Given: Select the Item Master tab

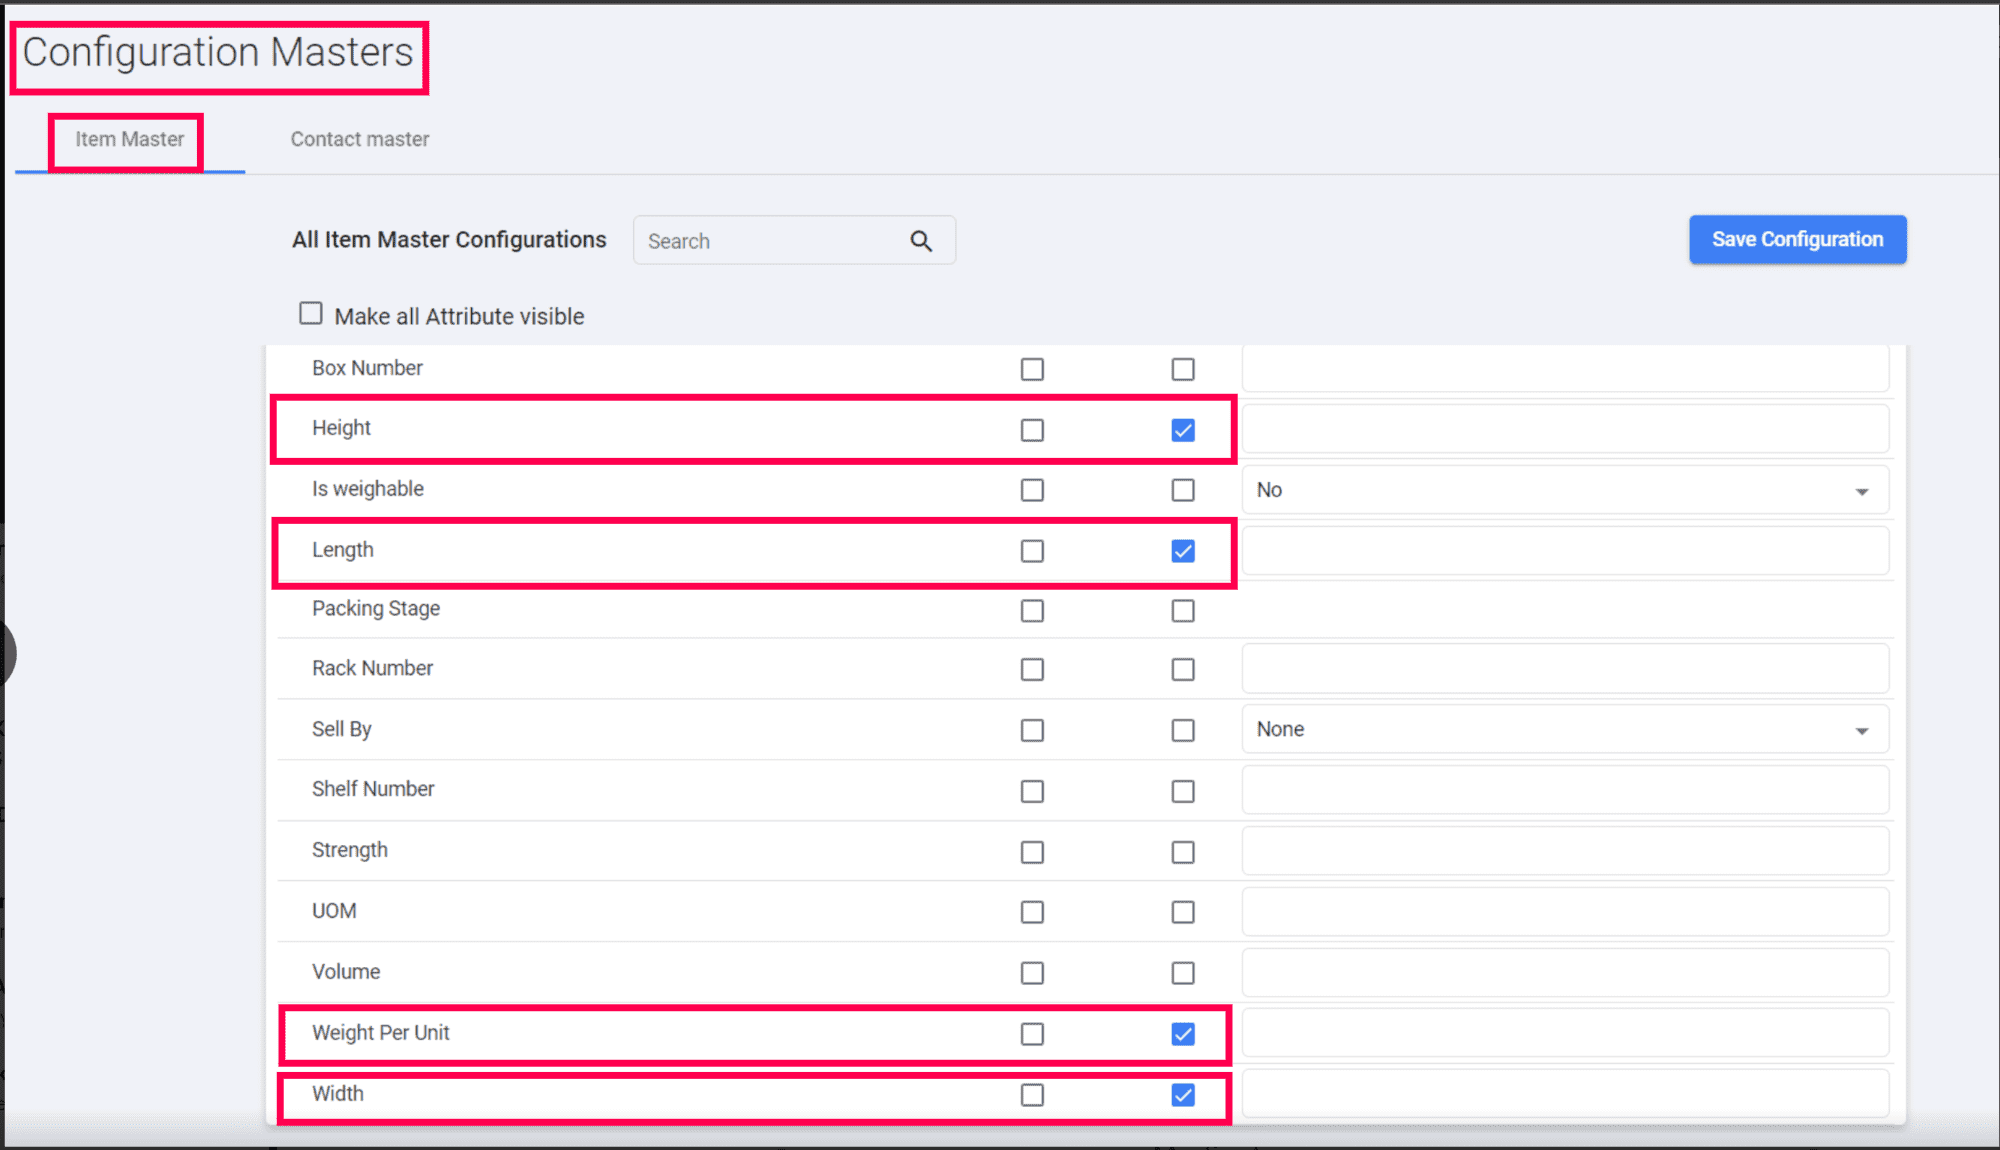Looking at the screenshot, I should click(129, 140).
